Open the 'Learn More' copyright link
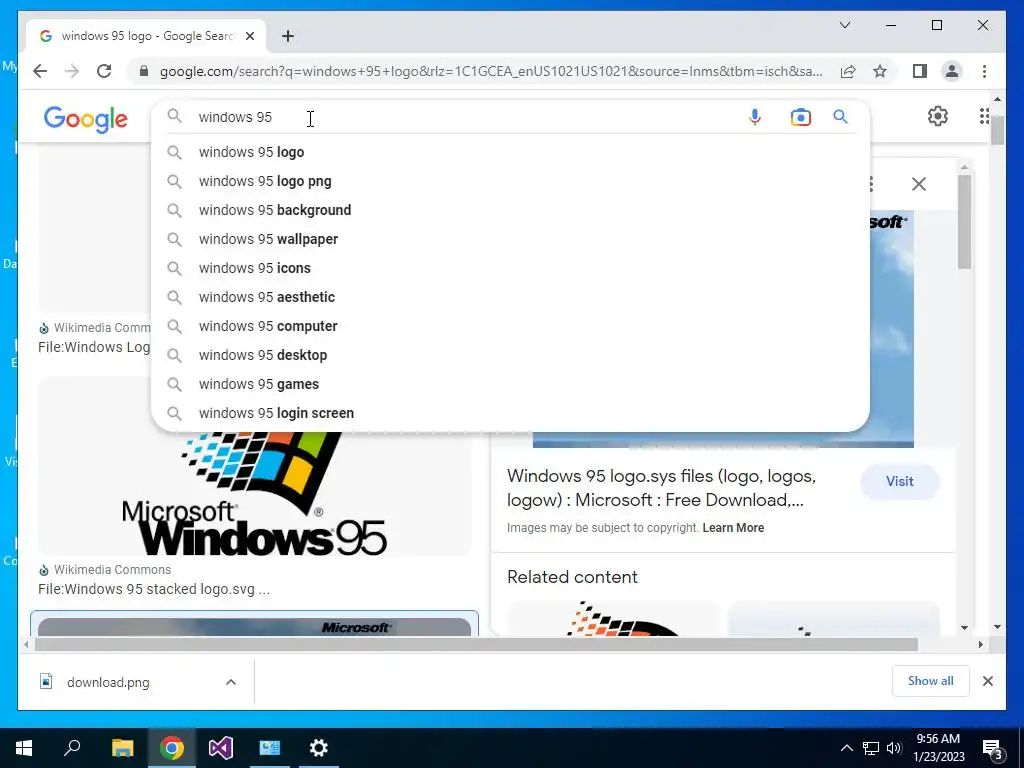 733,528
